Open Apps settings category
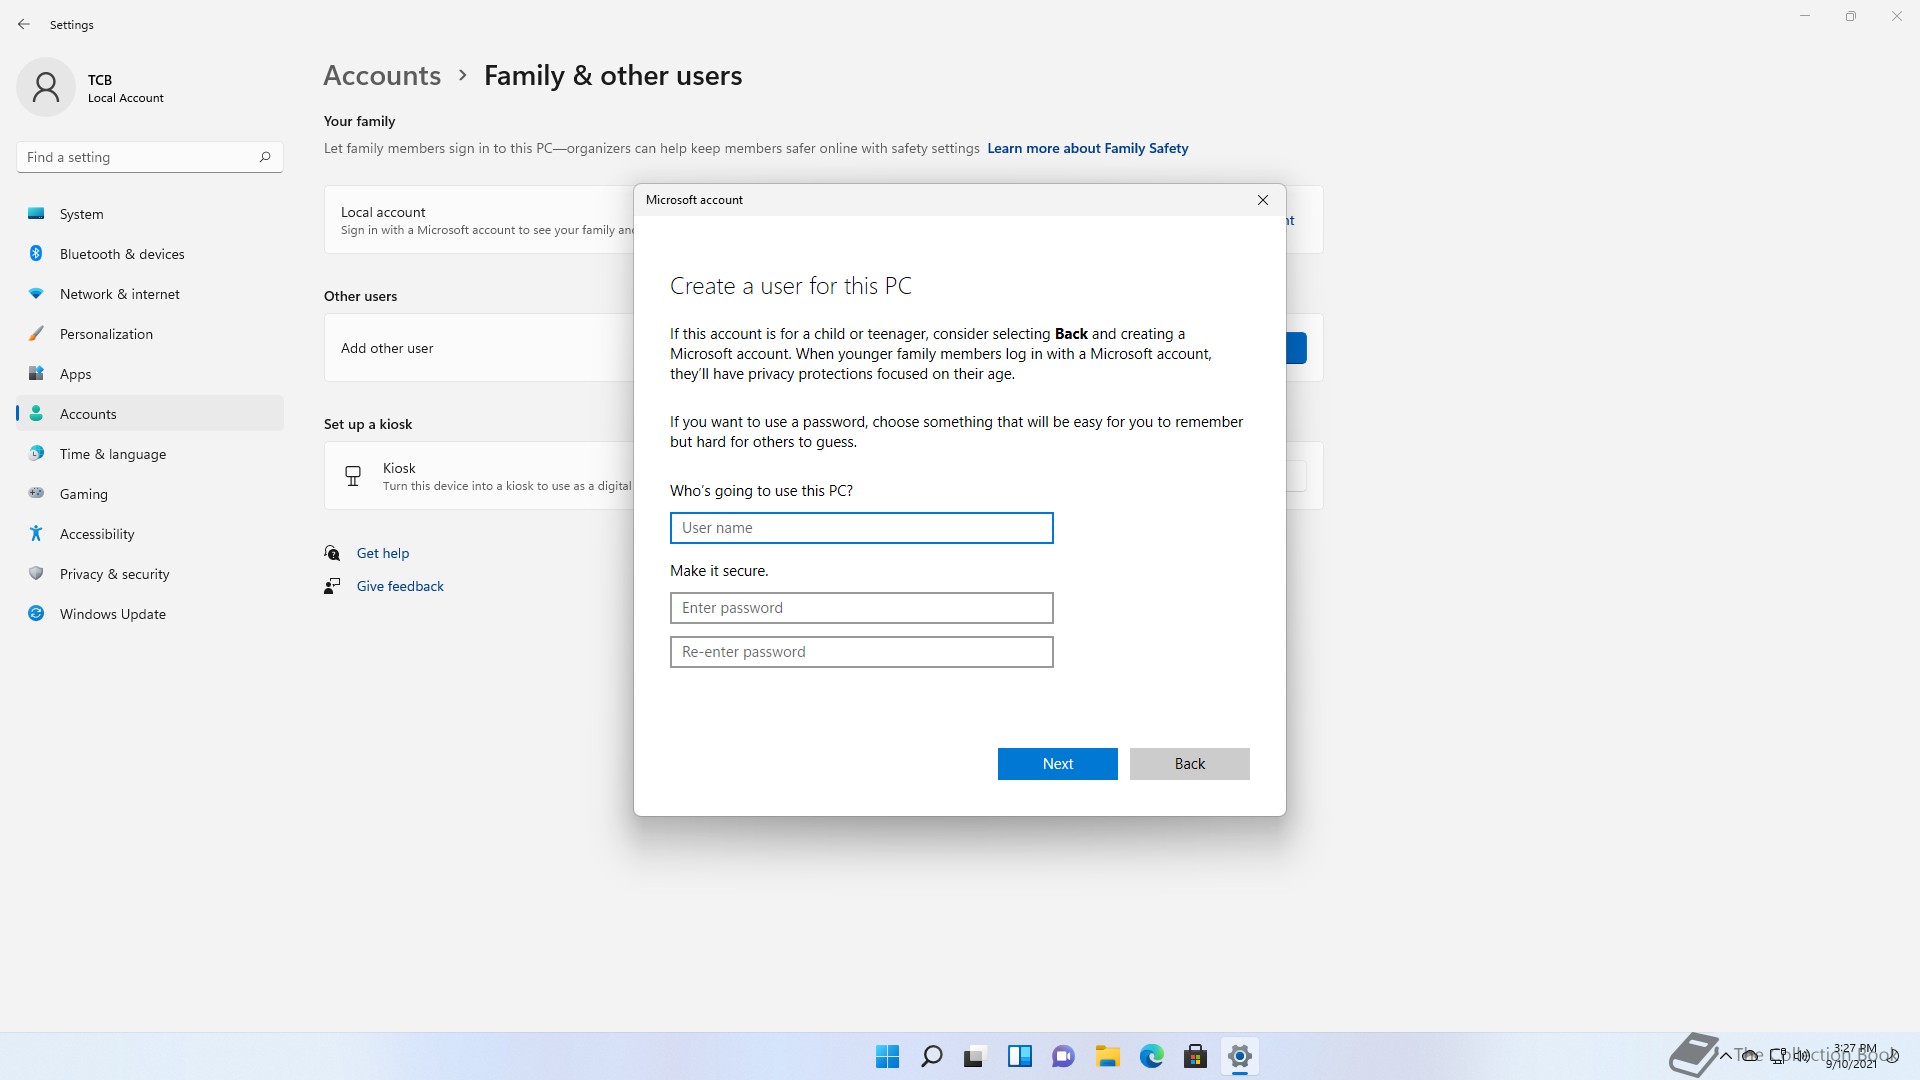This screenshot has width=1920, height=1080. pos(150,374)
